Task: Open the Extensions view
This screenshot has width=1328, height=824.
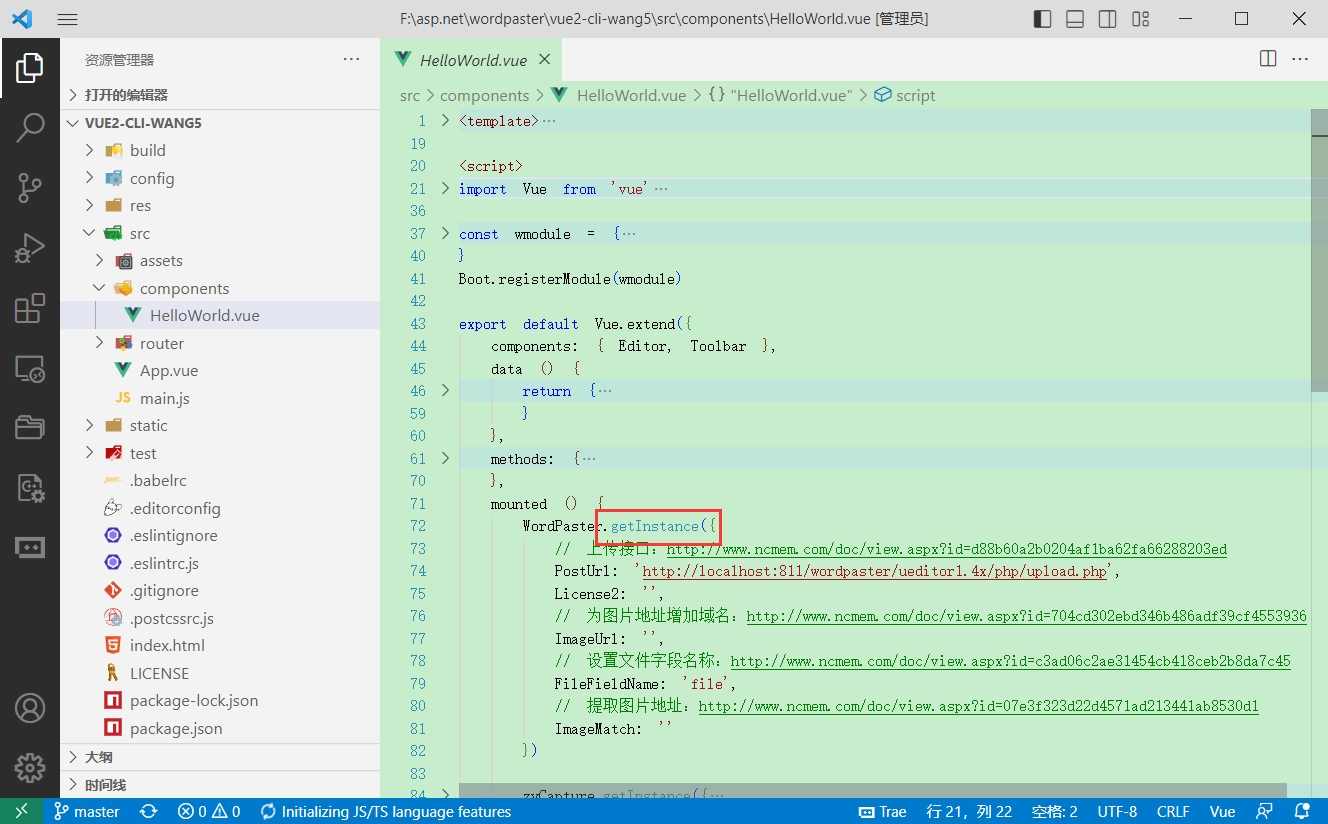Action: [30, 308]
